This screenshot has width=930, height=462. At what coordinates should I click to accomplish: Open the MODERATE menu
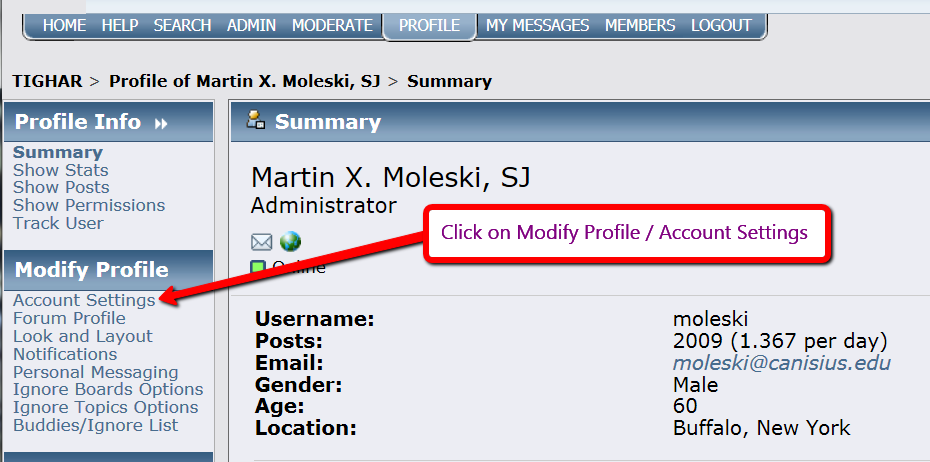coord(332,25)
